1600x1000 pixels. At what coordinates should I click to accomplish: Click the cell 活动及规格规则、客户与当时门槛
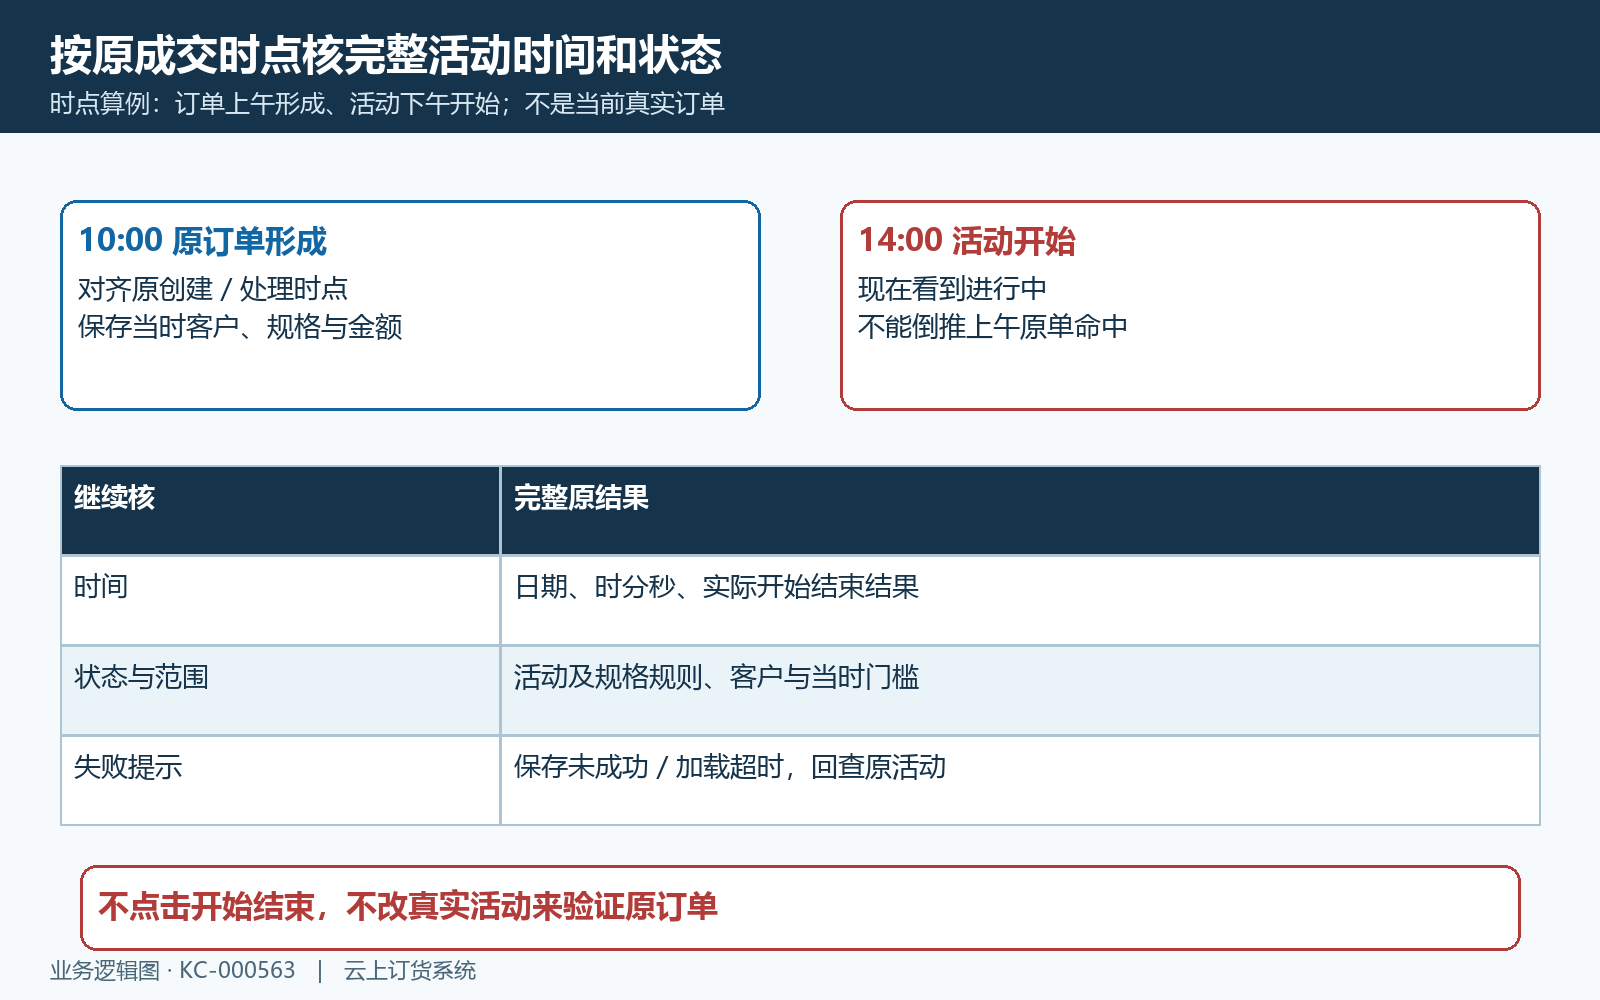(1020, 691)
